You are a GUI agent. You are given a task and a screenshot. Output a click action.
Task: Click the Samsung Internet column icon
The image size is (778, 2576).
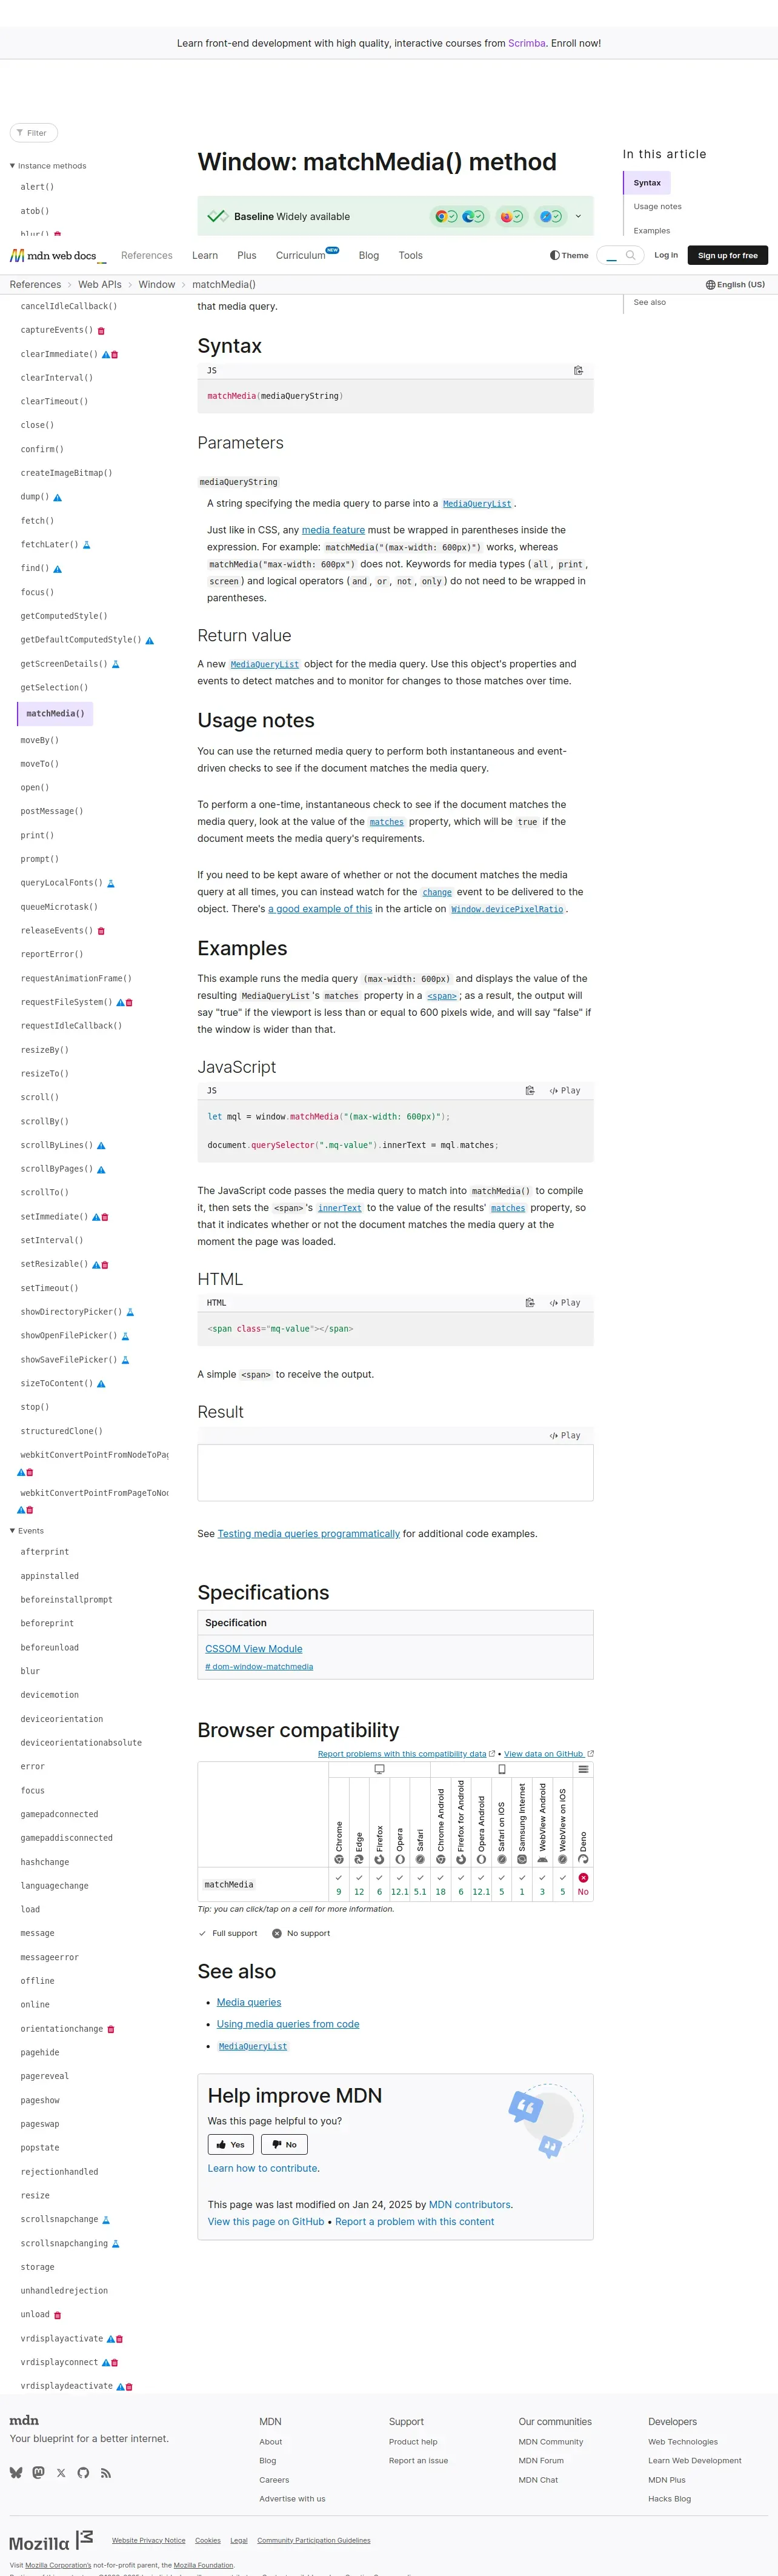(x=522, y=1859)
